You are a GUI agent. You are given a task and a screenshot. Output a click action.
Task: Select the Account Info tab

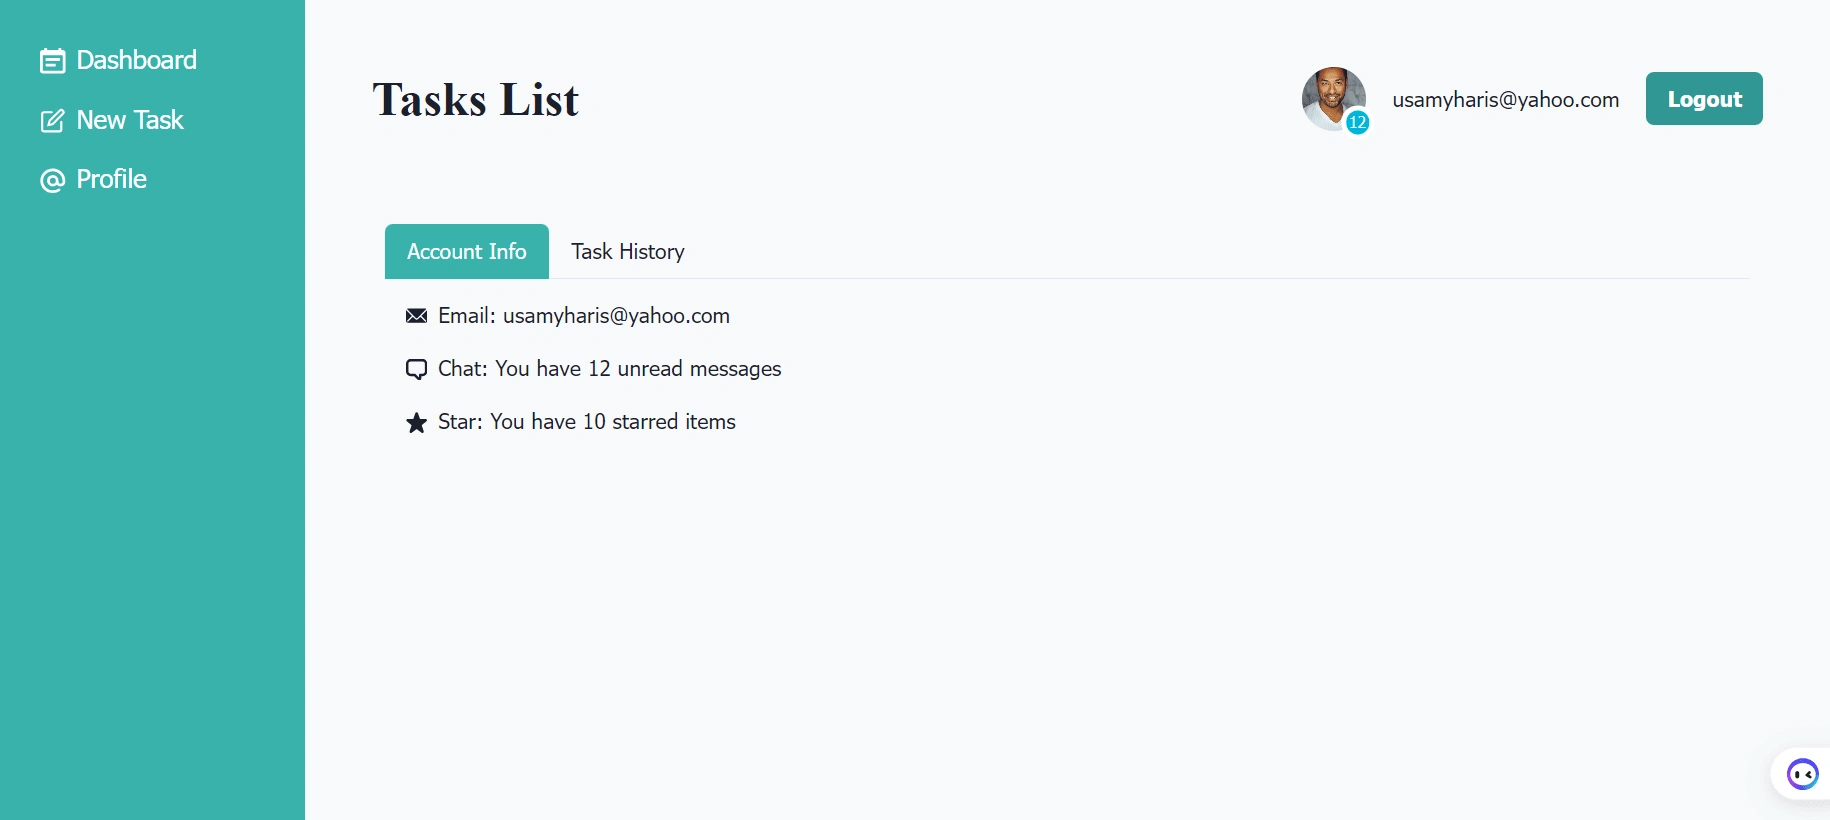tap(467, 252)
